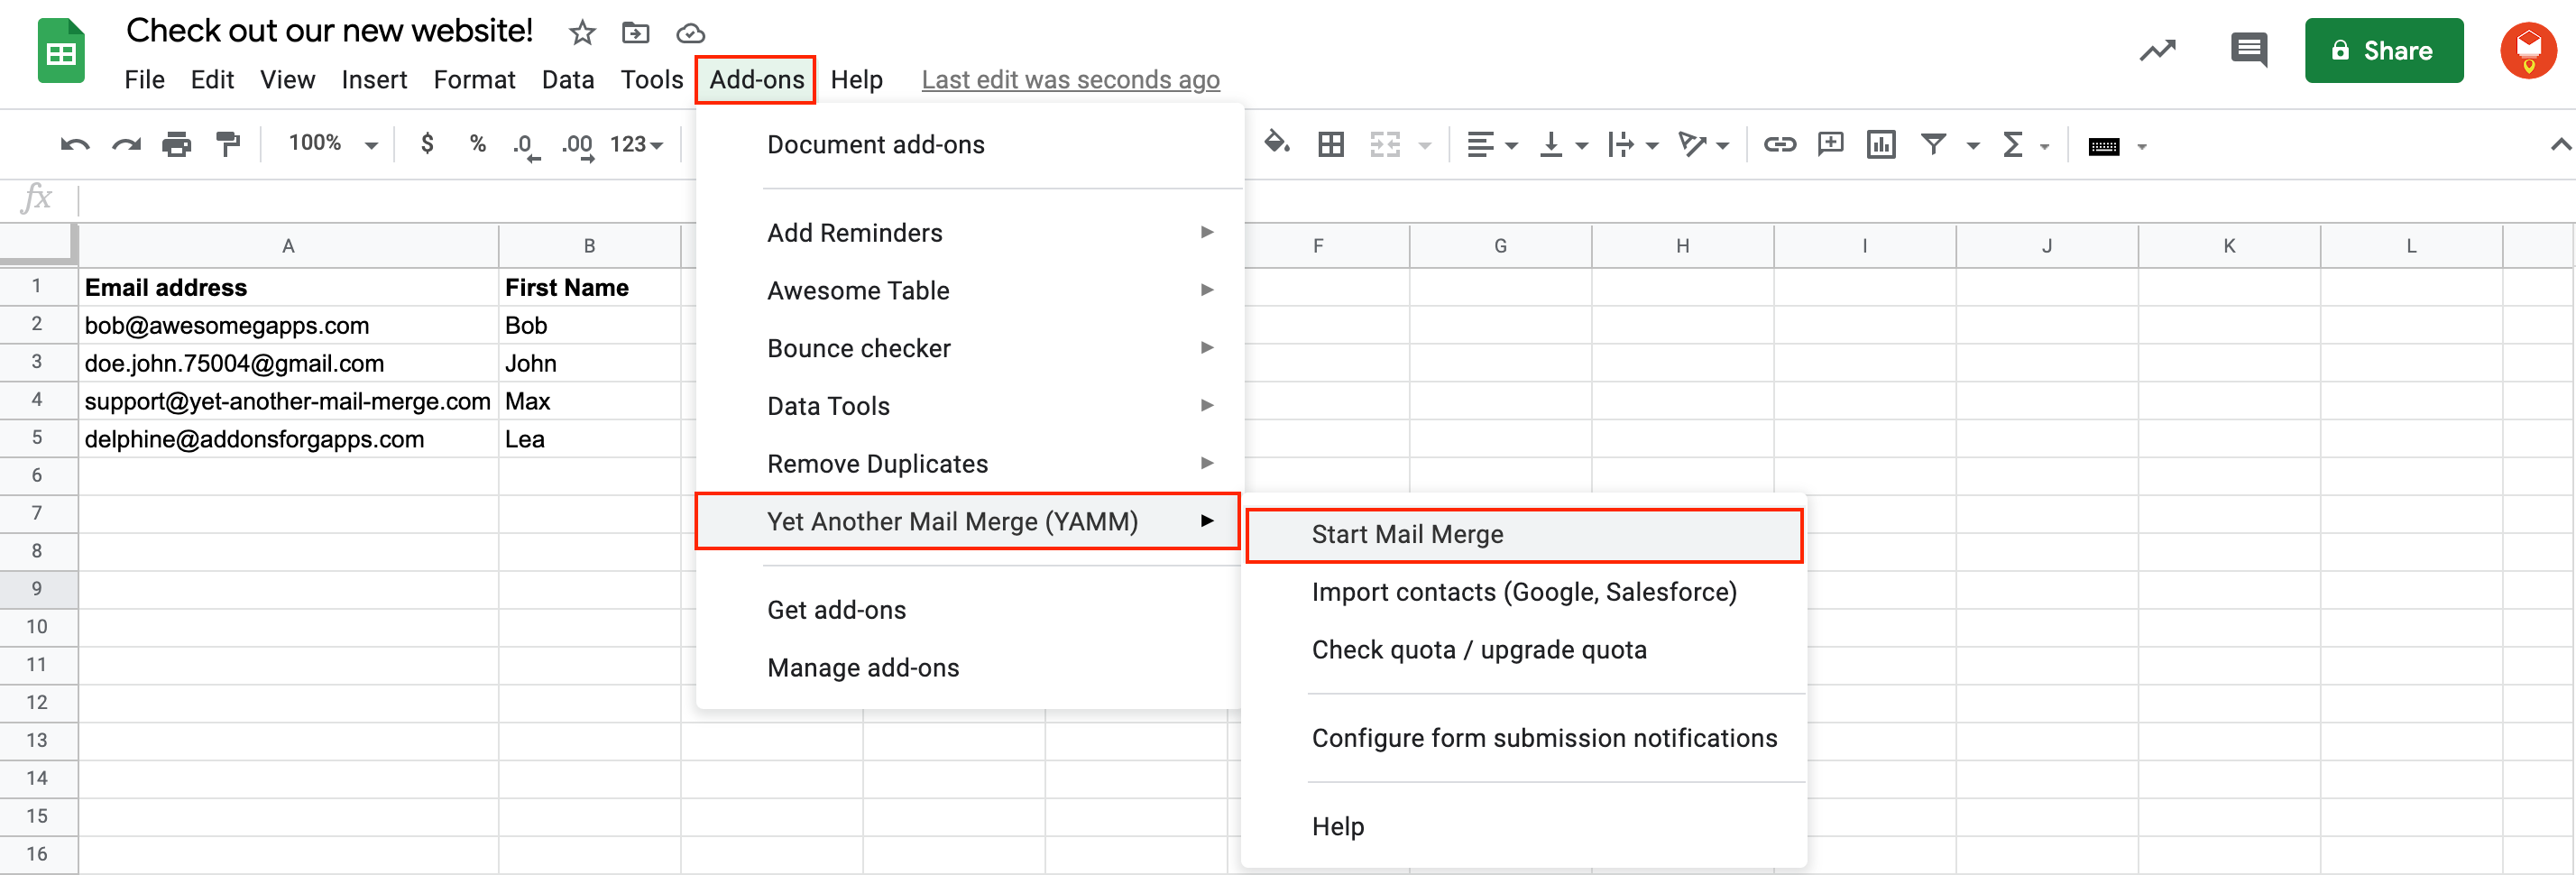
Task: Open the zoom 100% dropdown
Action: 332,144
